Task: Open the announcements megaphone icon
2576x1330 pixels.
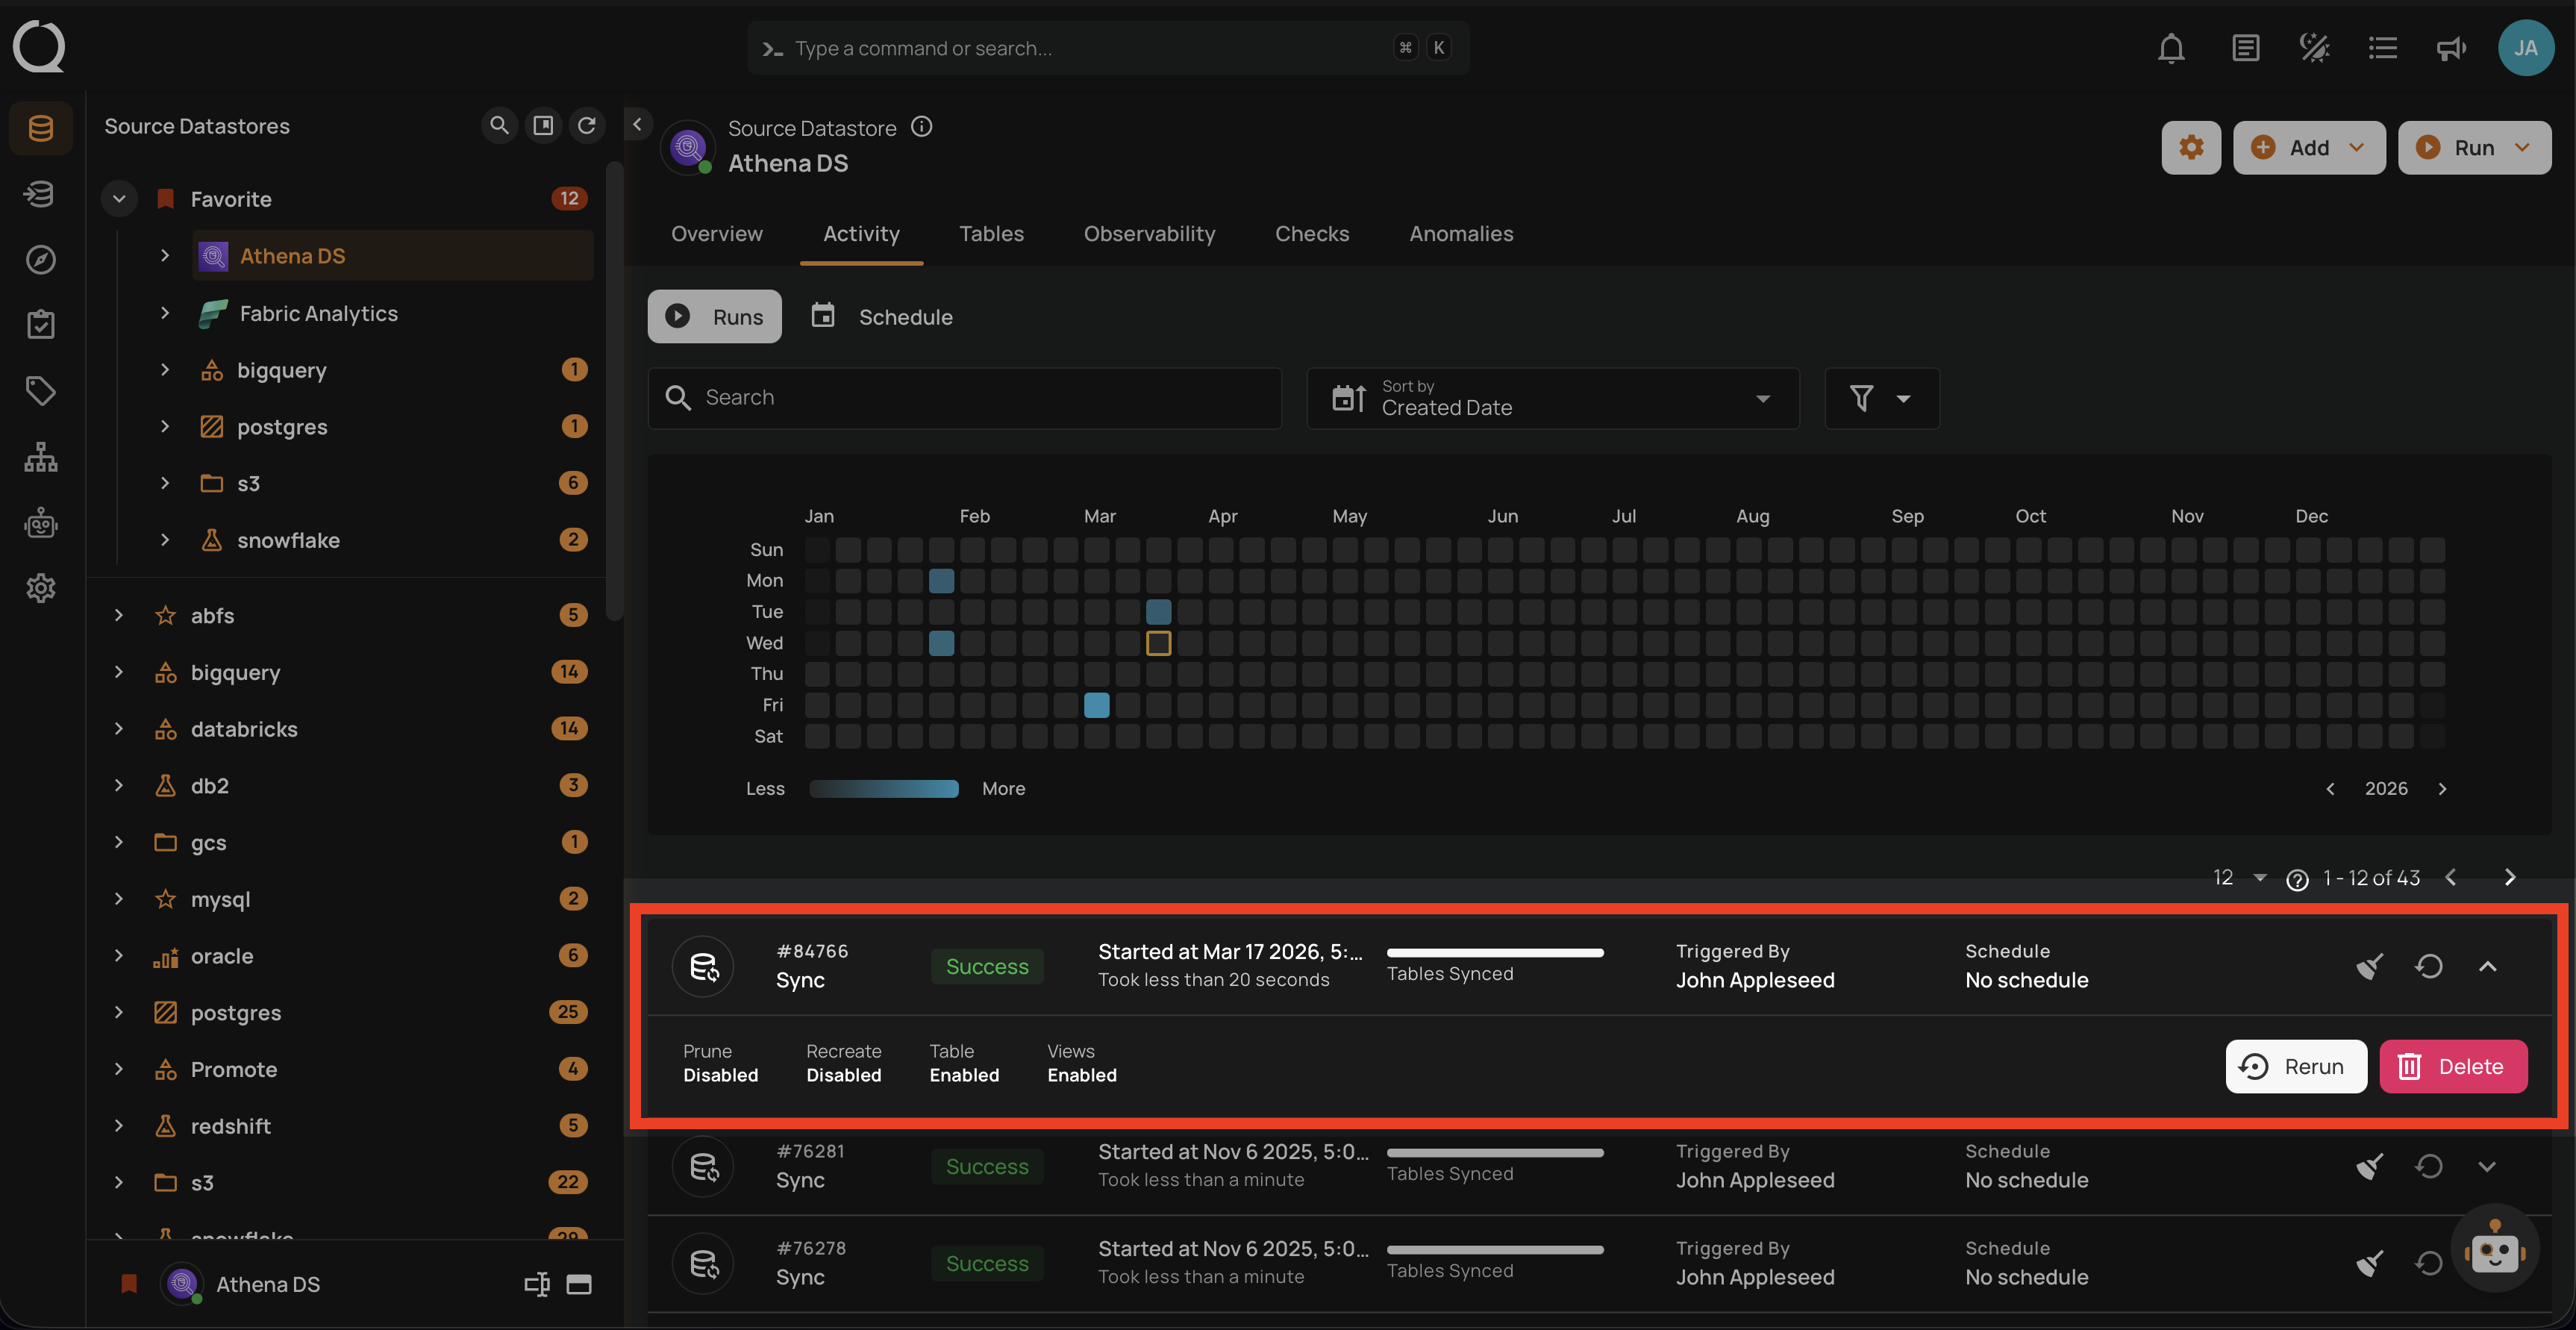Action: (2450, 48)
